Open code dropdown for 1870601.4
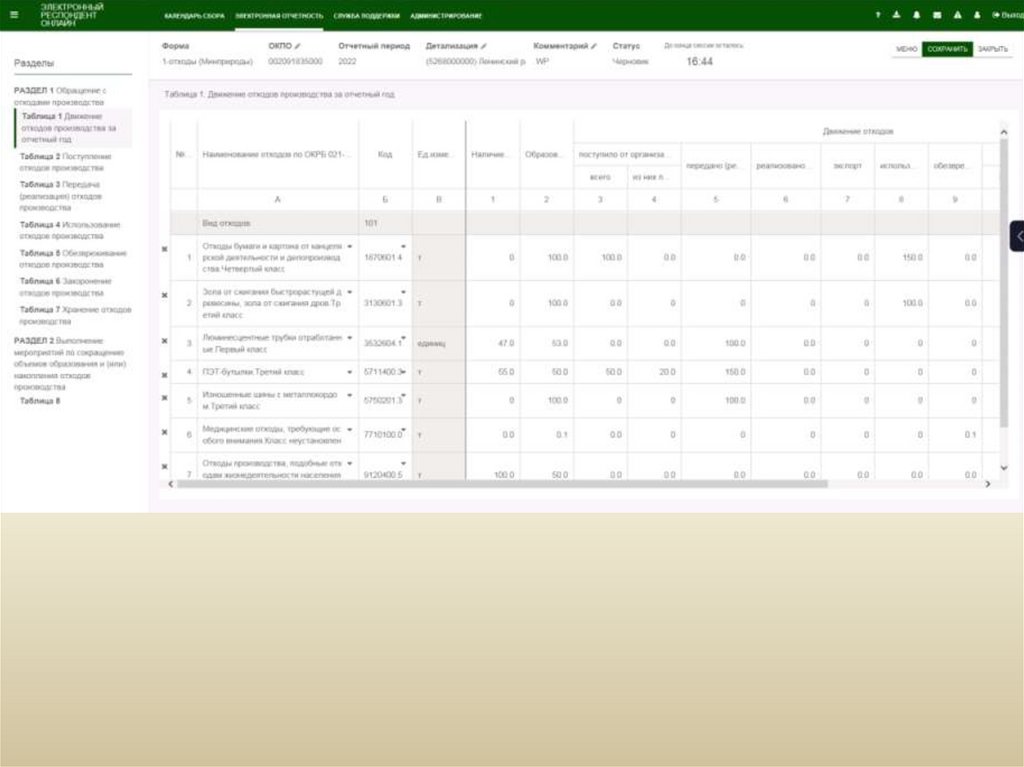The width and height of the screenshot is (1024, 767). pos(403,247)
